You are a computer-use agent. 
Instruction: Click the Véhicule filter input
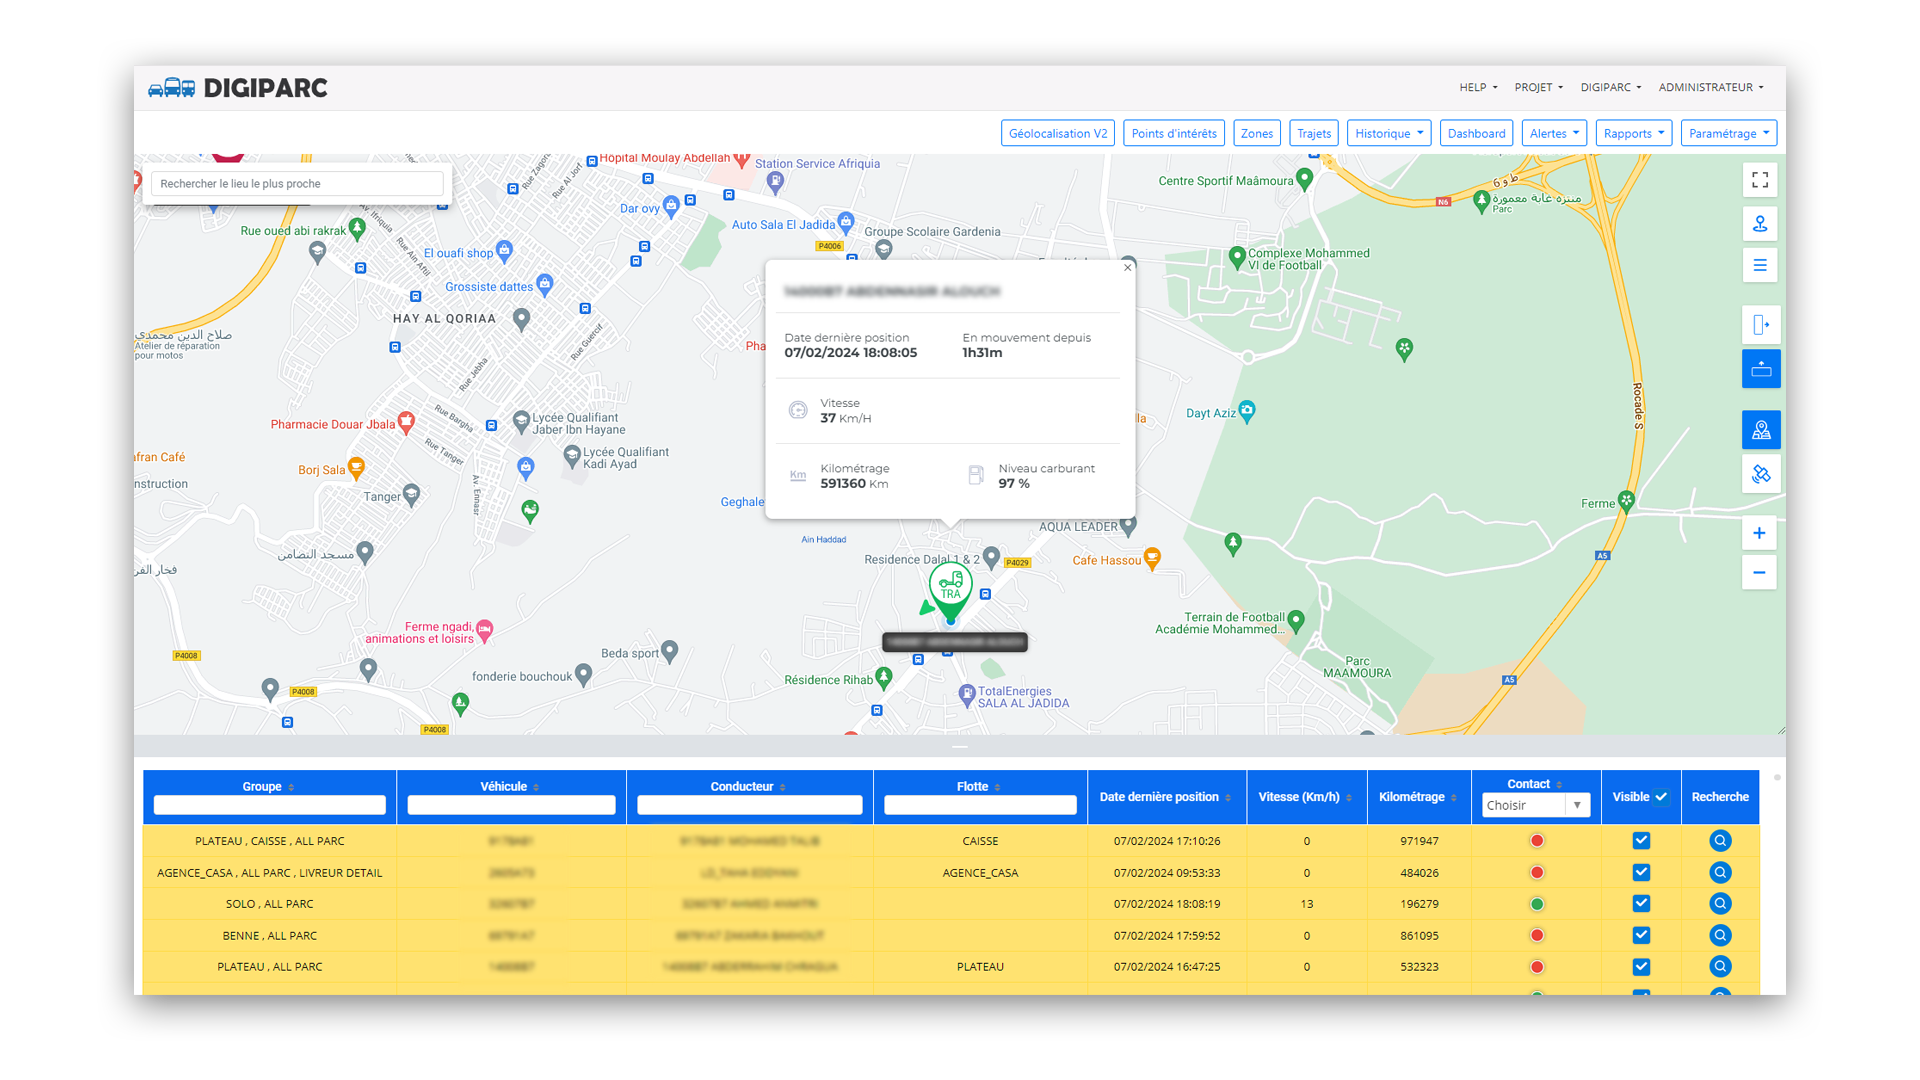(x=511, y=806)
